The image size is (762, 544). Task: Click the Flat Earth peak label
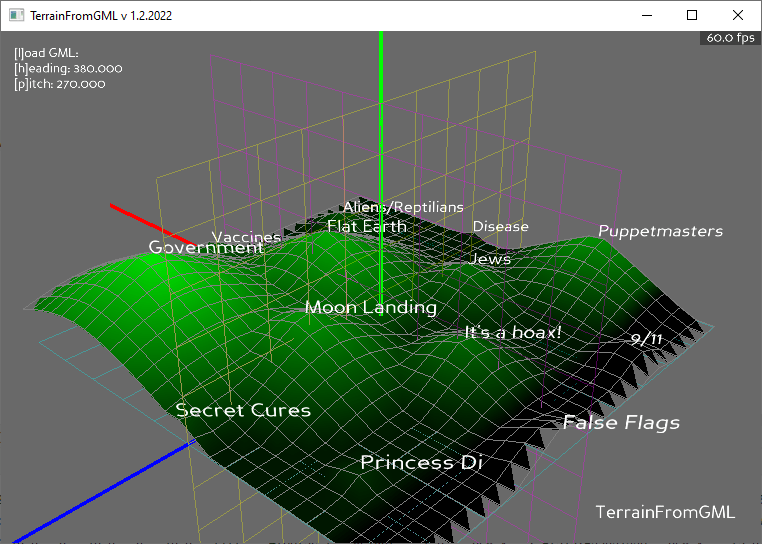(367, 226)
